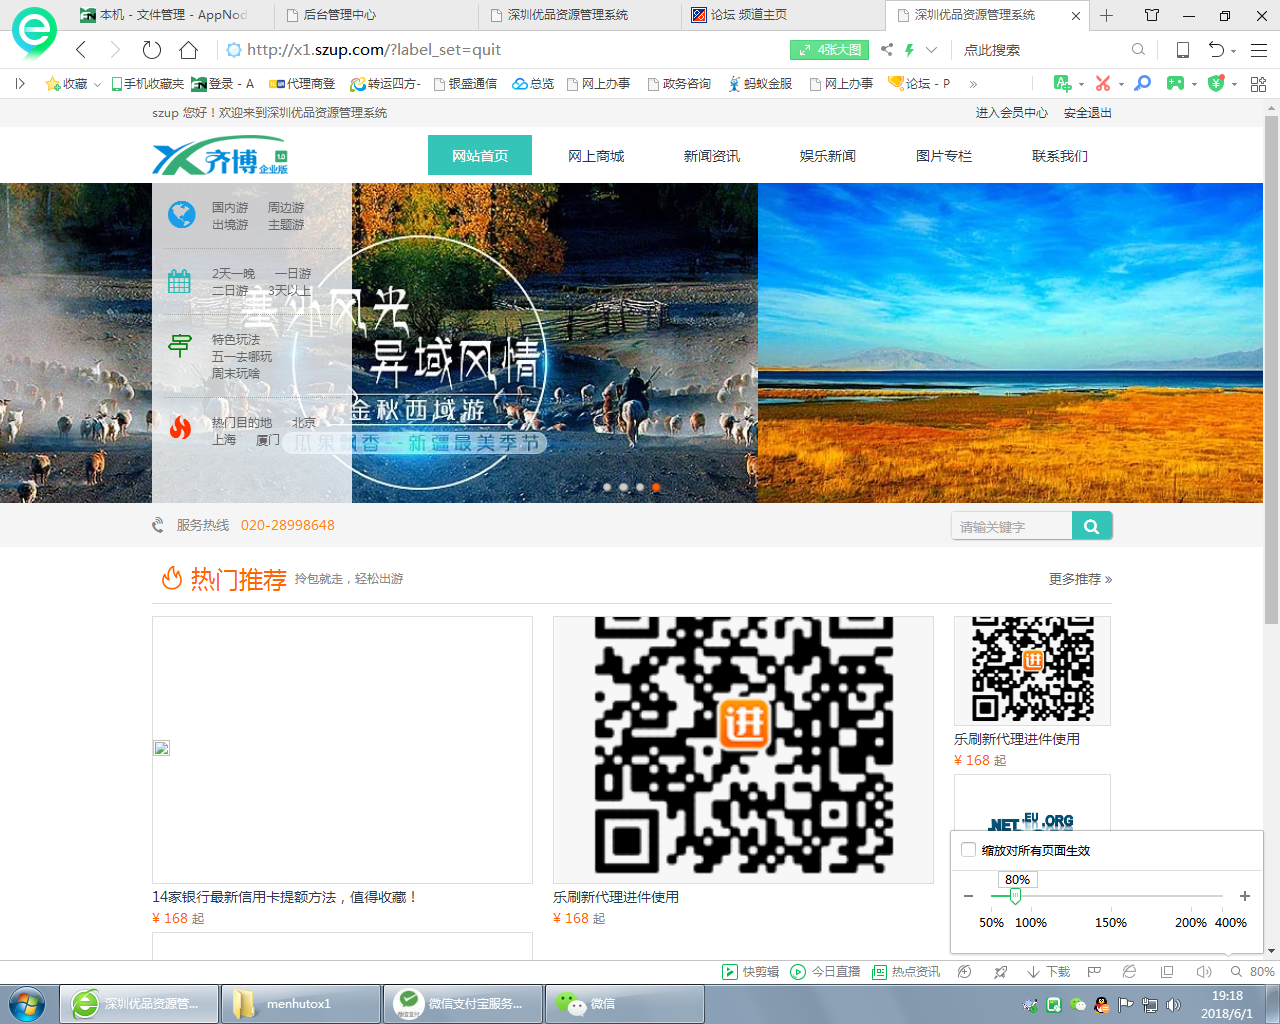This screenshot has height=1024, width=1280.
Task: Click 进入会员中心 link
Action: pyautogui.click(x=1012, y=113)
